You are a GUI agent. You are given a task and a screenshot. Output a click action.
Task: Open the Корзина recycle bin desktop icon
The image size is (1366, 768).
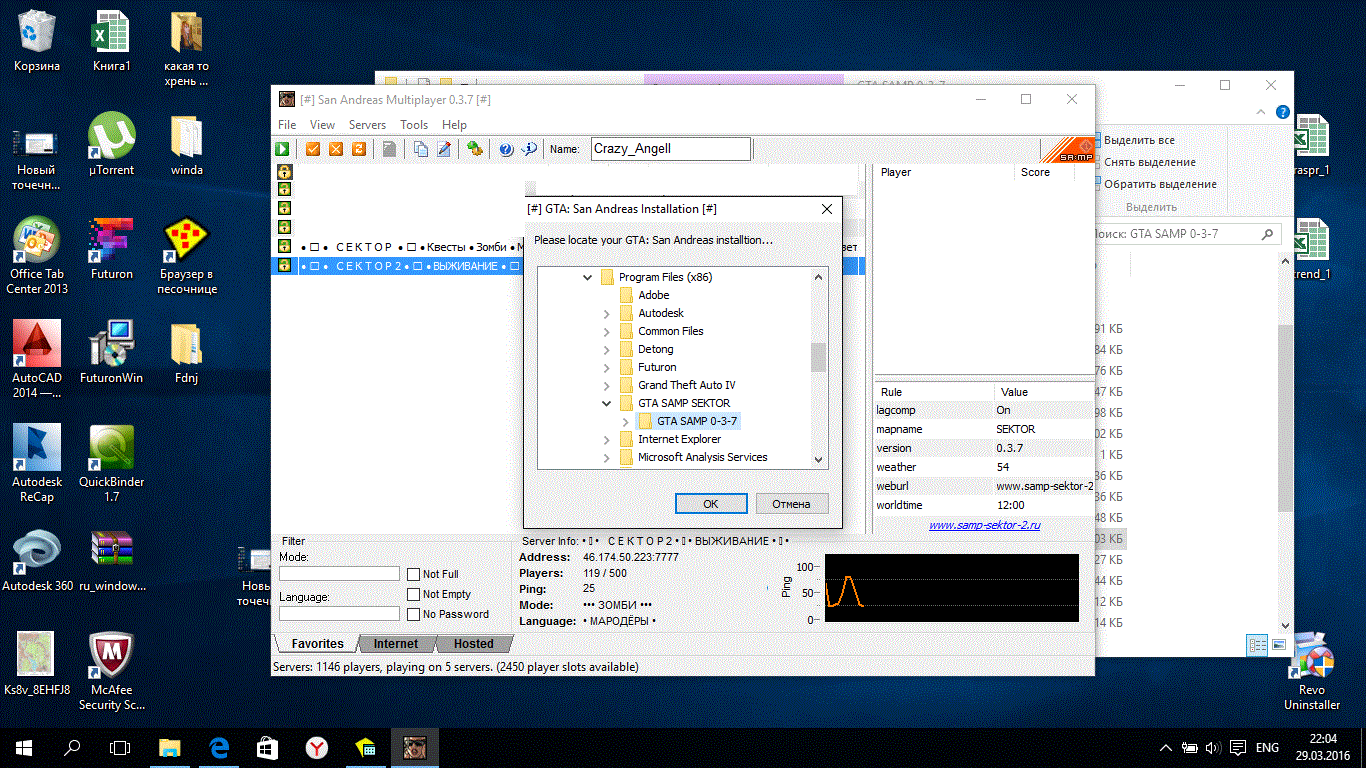tap(37, 42)
